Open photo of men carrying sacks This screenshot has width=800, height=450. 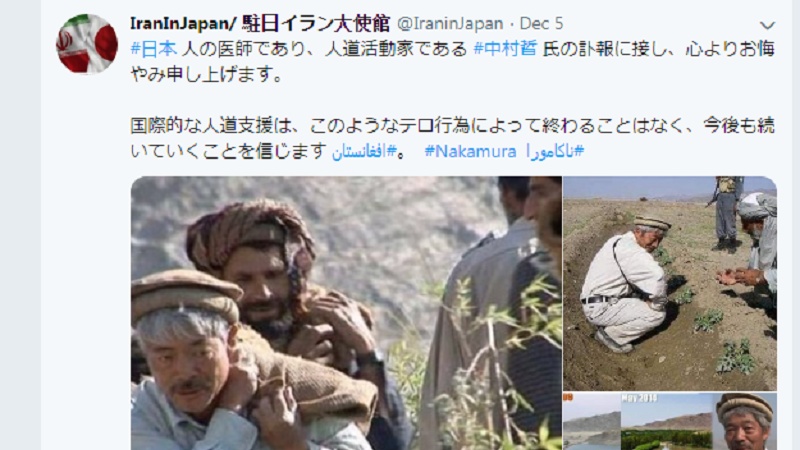pos(346,313)
